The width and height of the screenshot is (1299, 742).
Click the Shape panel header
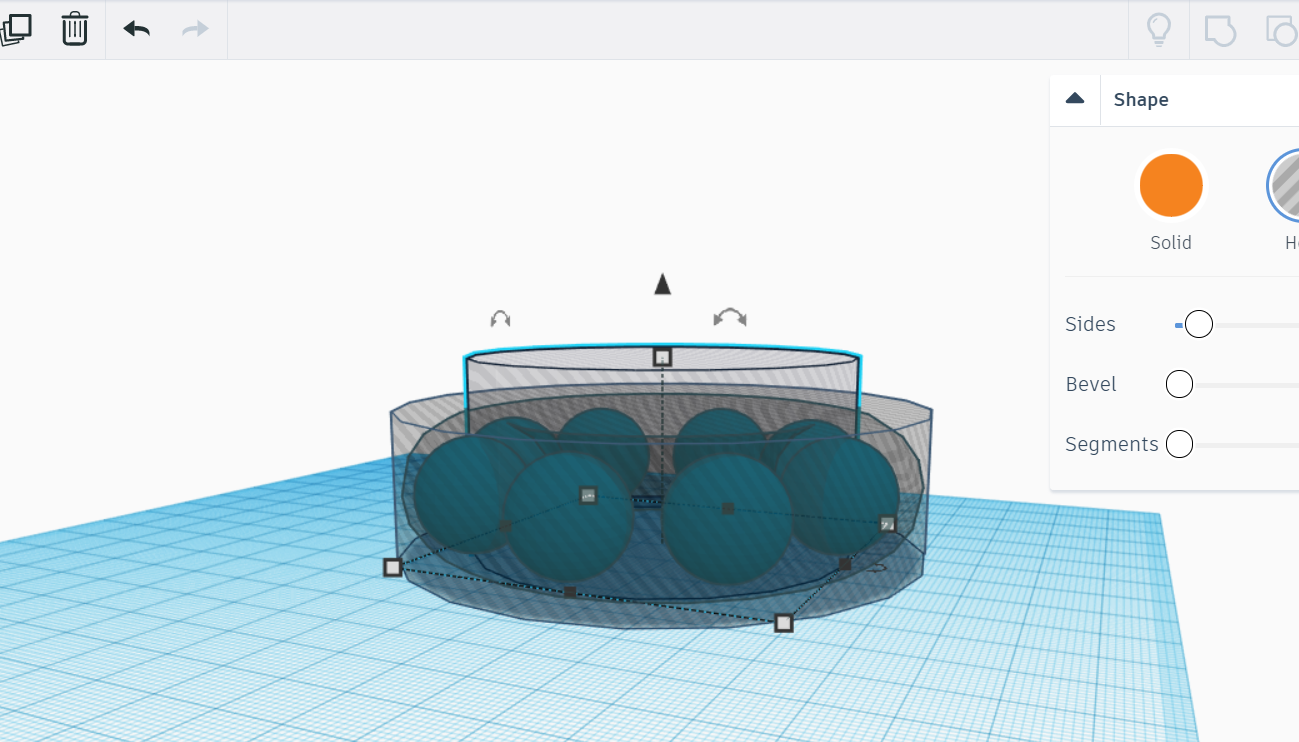1141,99
